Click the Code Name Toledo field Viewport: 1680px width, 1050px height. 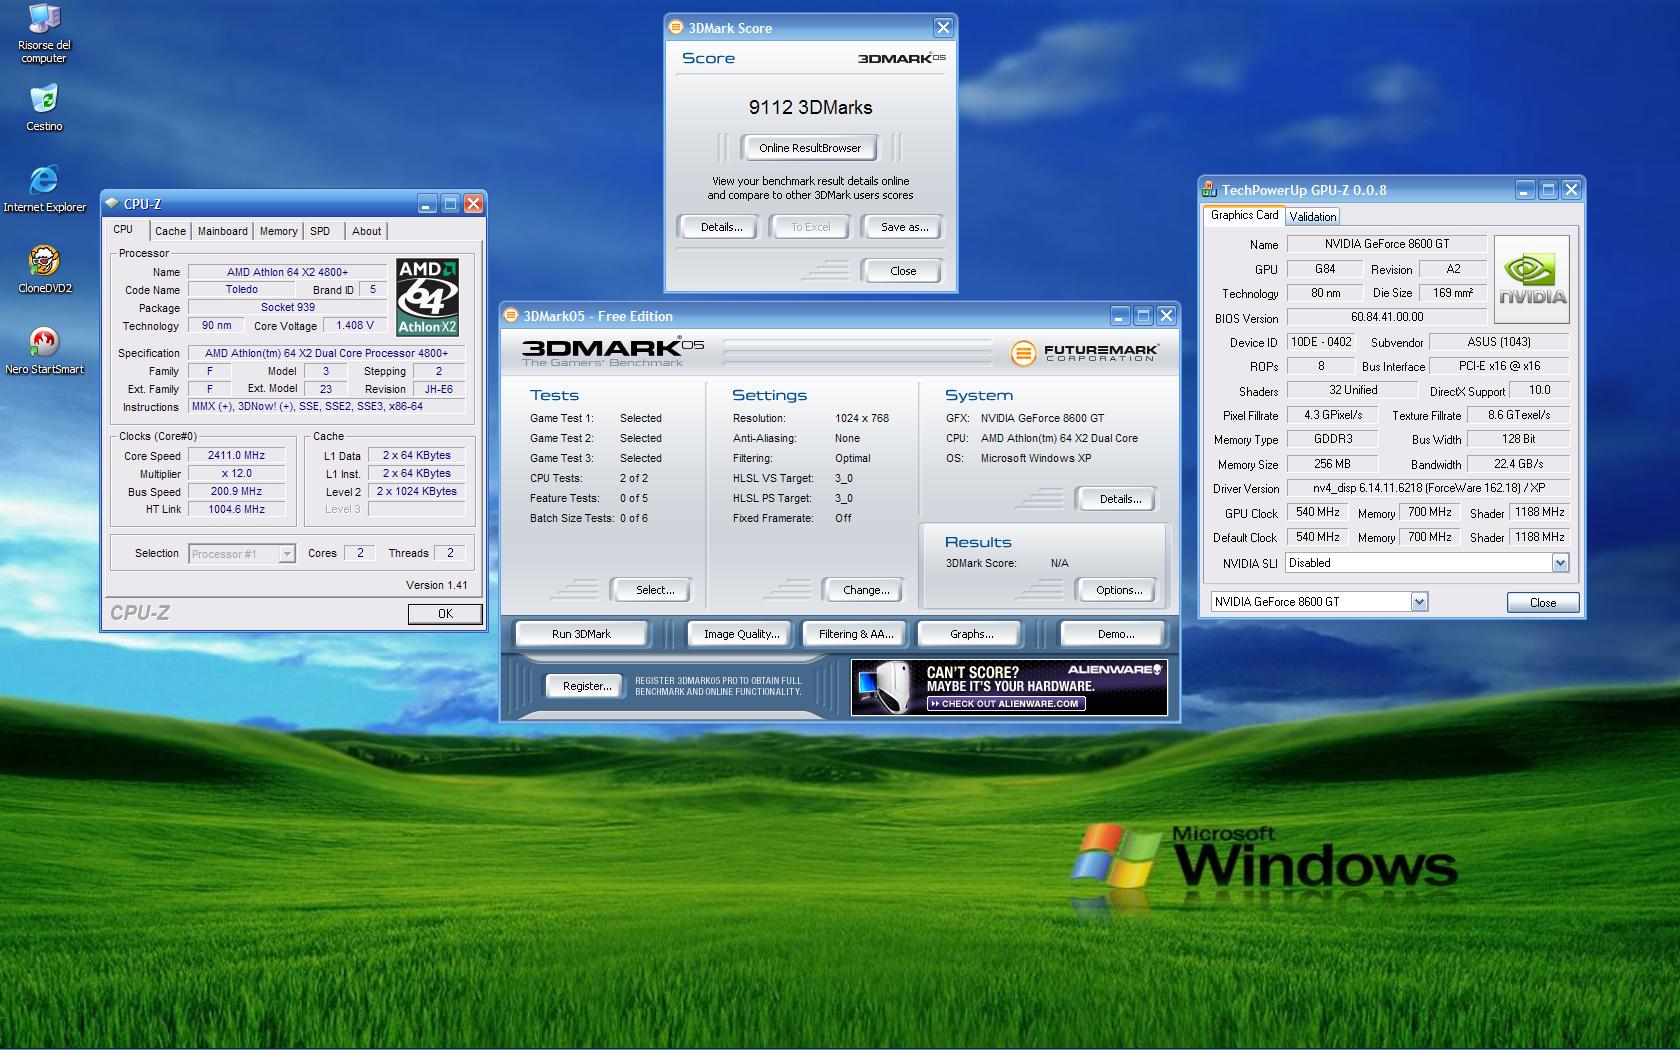241,290
